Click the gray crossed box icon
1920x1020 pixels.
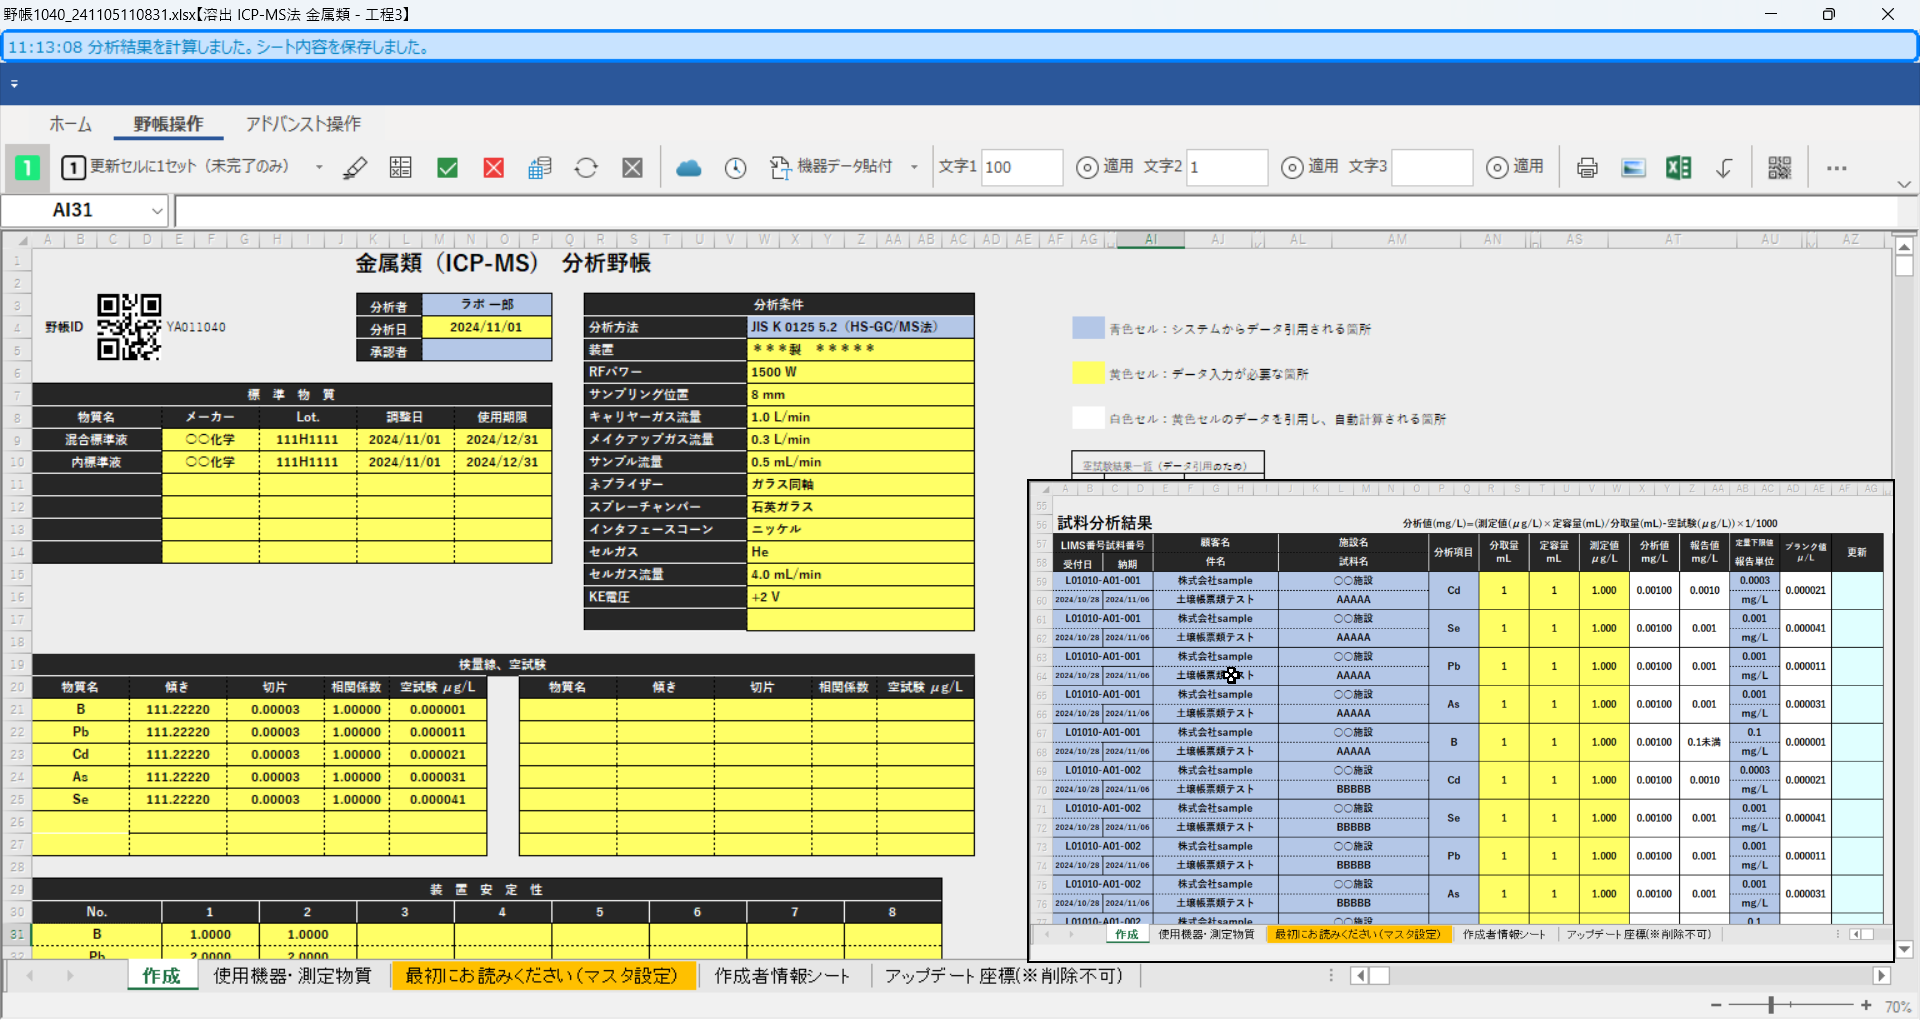point(632,168)
